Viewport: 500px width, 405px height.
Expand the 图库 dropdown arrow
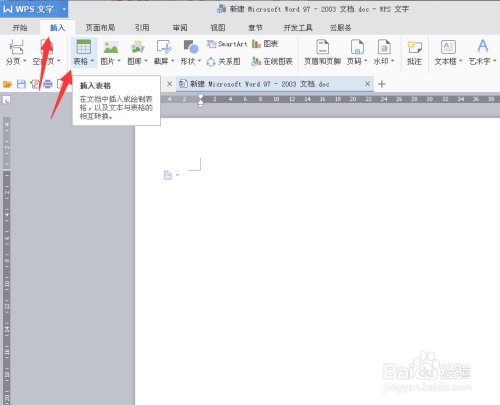146,61
